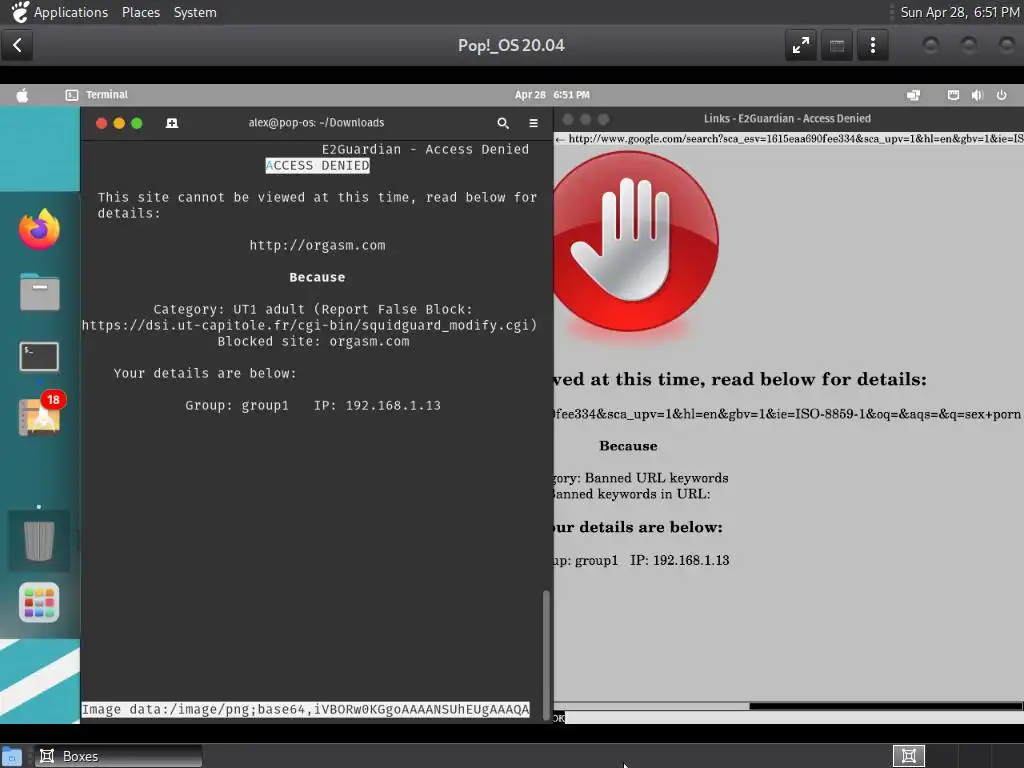Click Banned URL keywords text in Links
Viewport: 1024px width, 768px height.
656,478
